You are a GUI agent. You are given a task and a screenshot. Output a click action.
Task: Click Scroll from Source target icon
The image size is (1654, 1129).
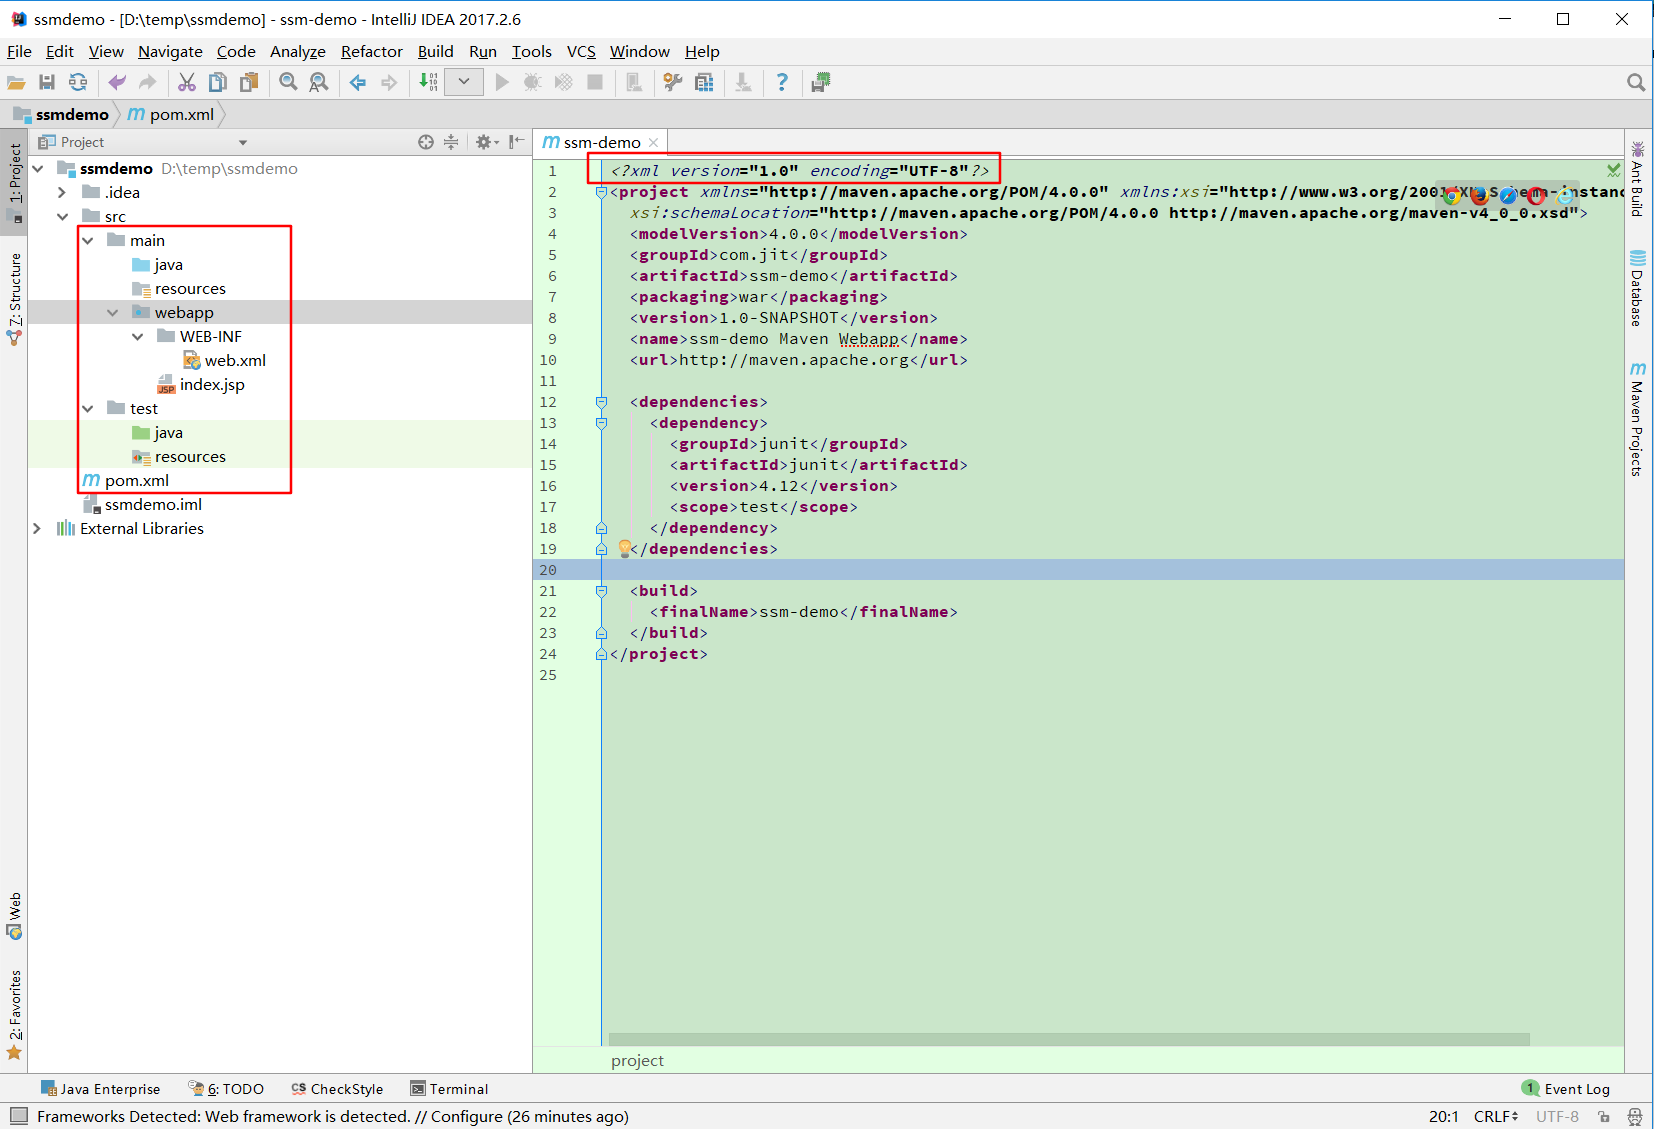tap(426, 142)
